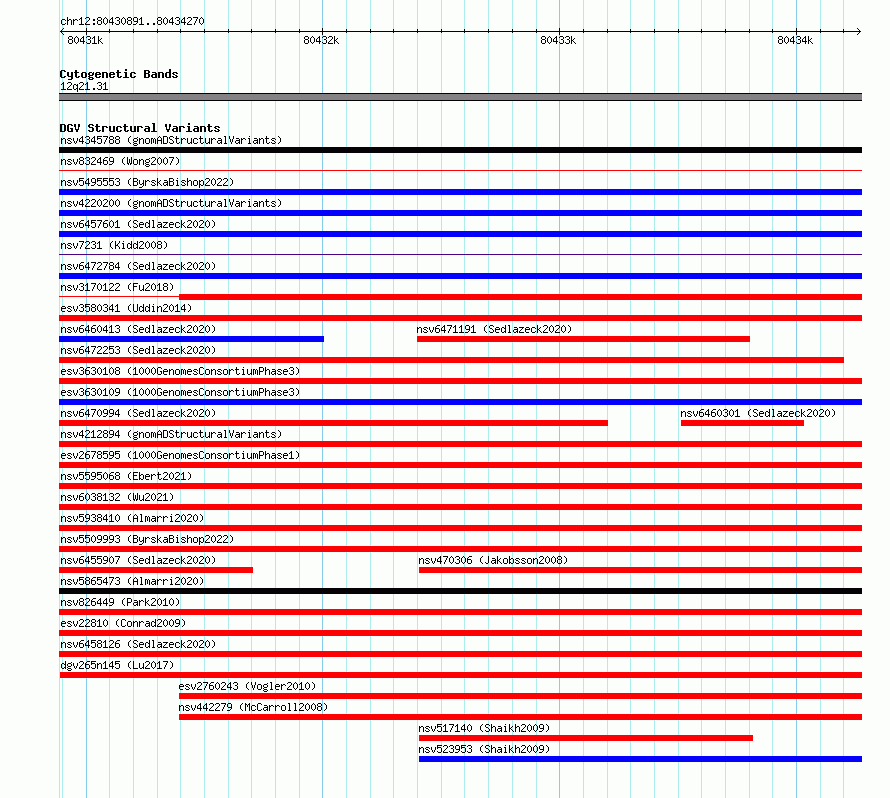Click dgv265n145 (Lu2017) label

117,665
